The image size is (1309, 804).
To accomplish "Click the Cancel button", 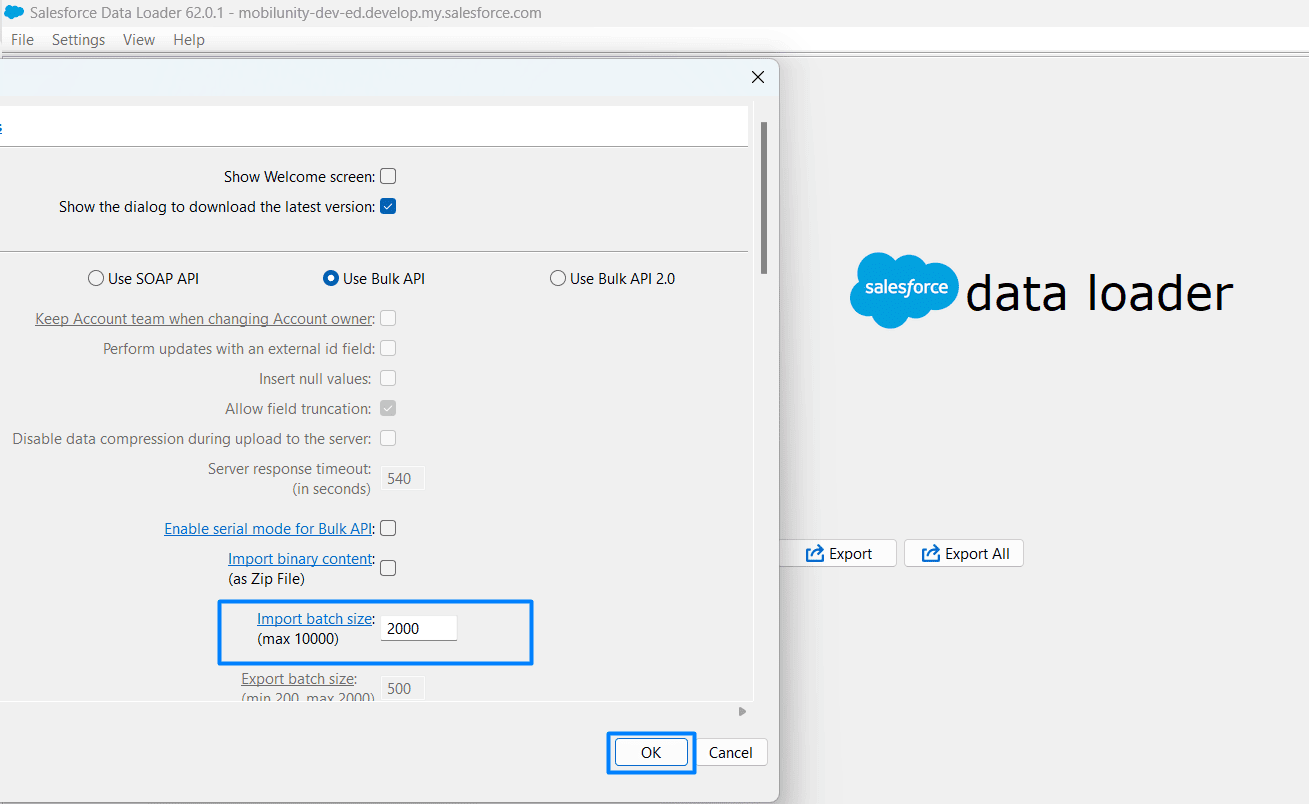I will coord(731,752).
